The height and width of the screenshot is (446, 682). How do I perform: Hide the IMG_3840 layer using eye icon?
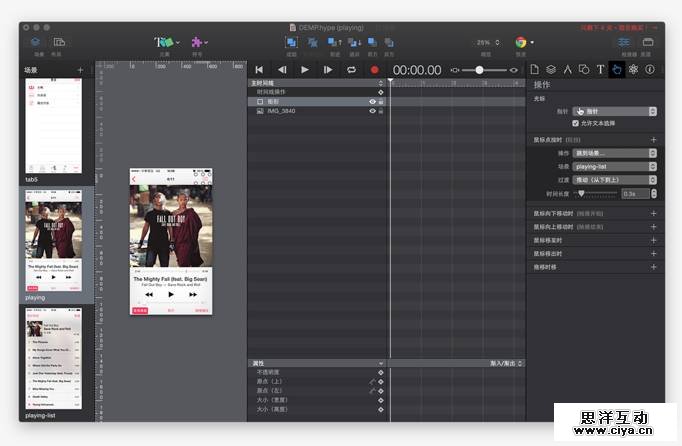(x=372, y=111)
